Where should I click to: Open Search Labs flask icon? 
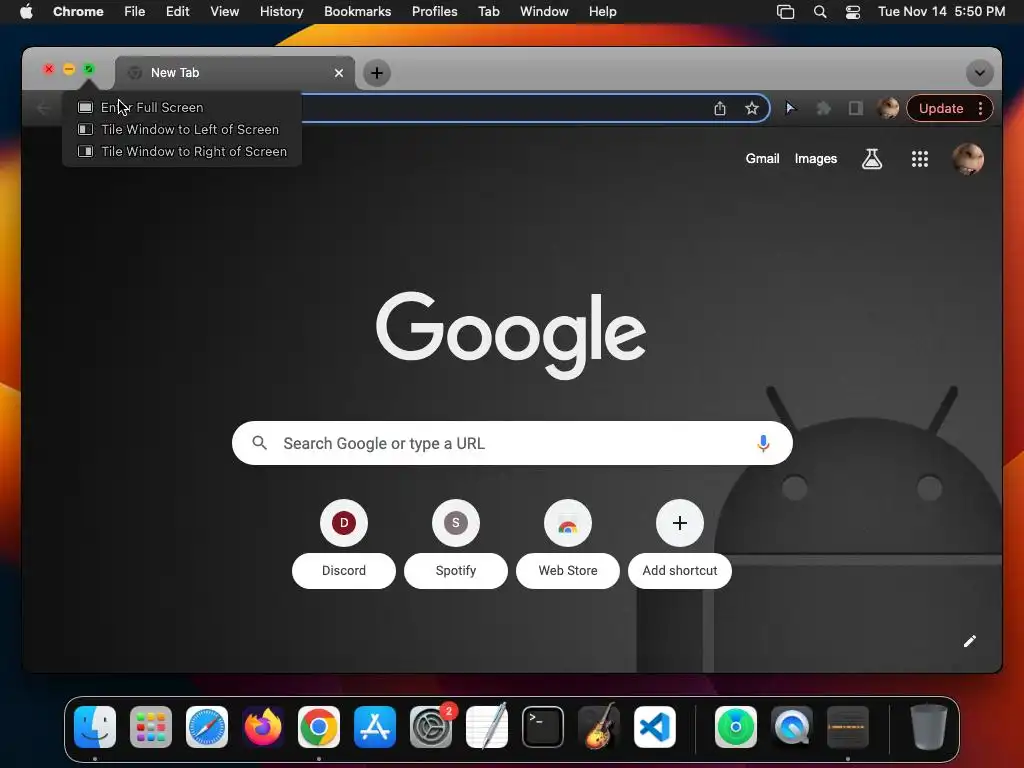click(x=872, y=159)
